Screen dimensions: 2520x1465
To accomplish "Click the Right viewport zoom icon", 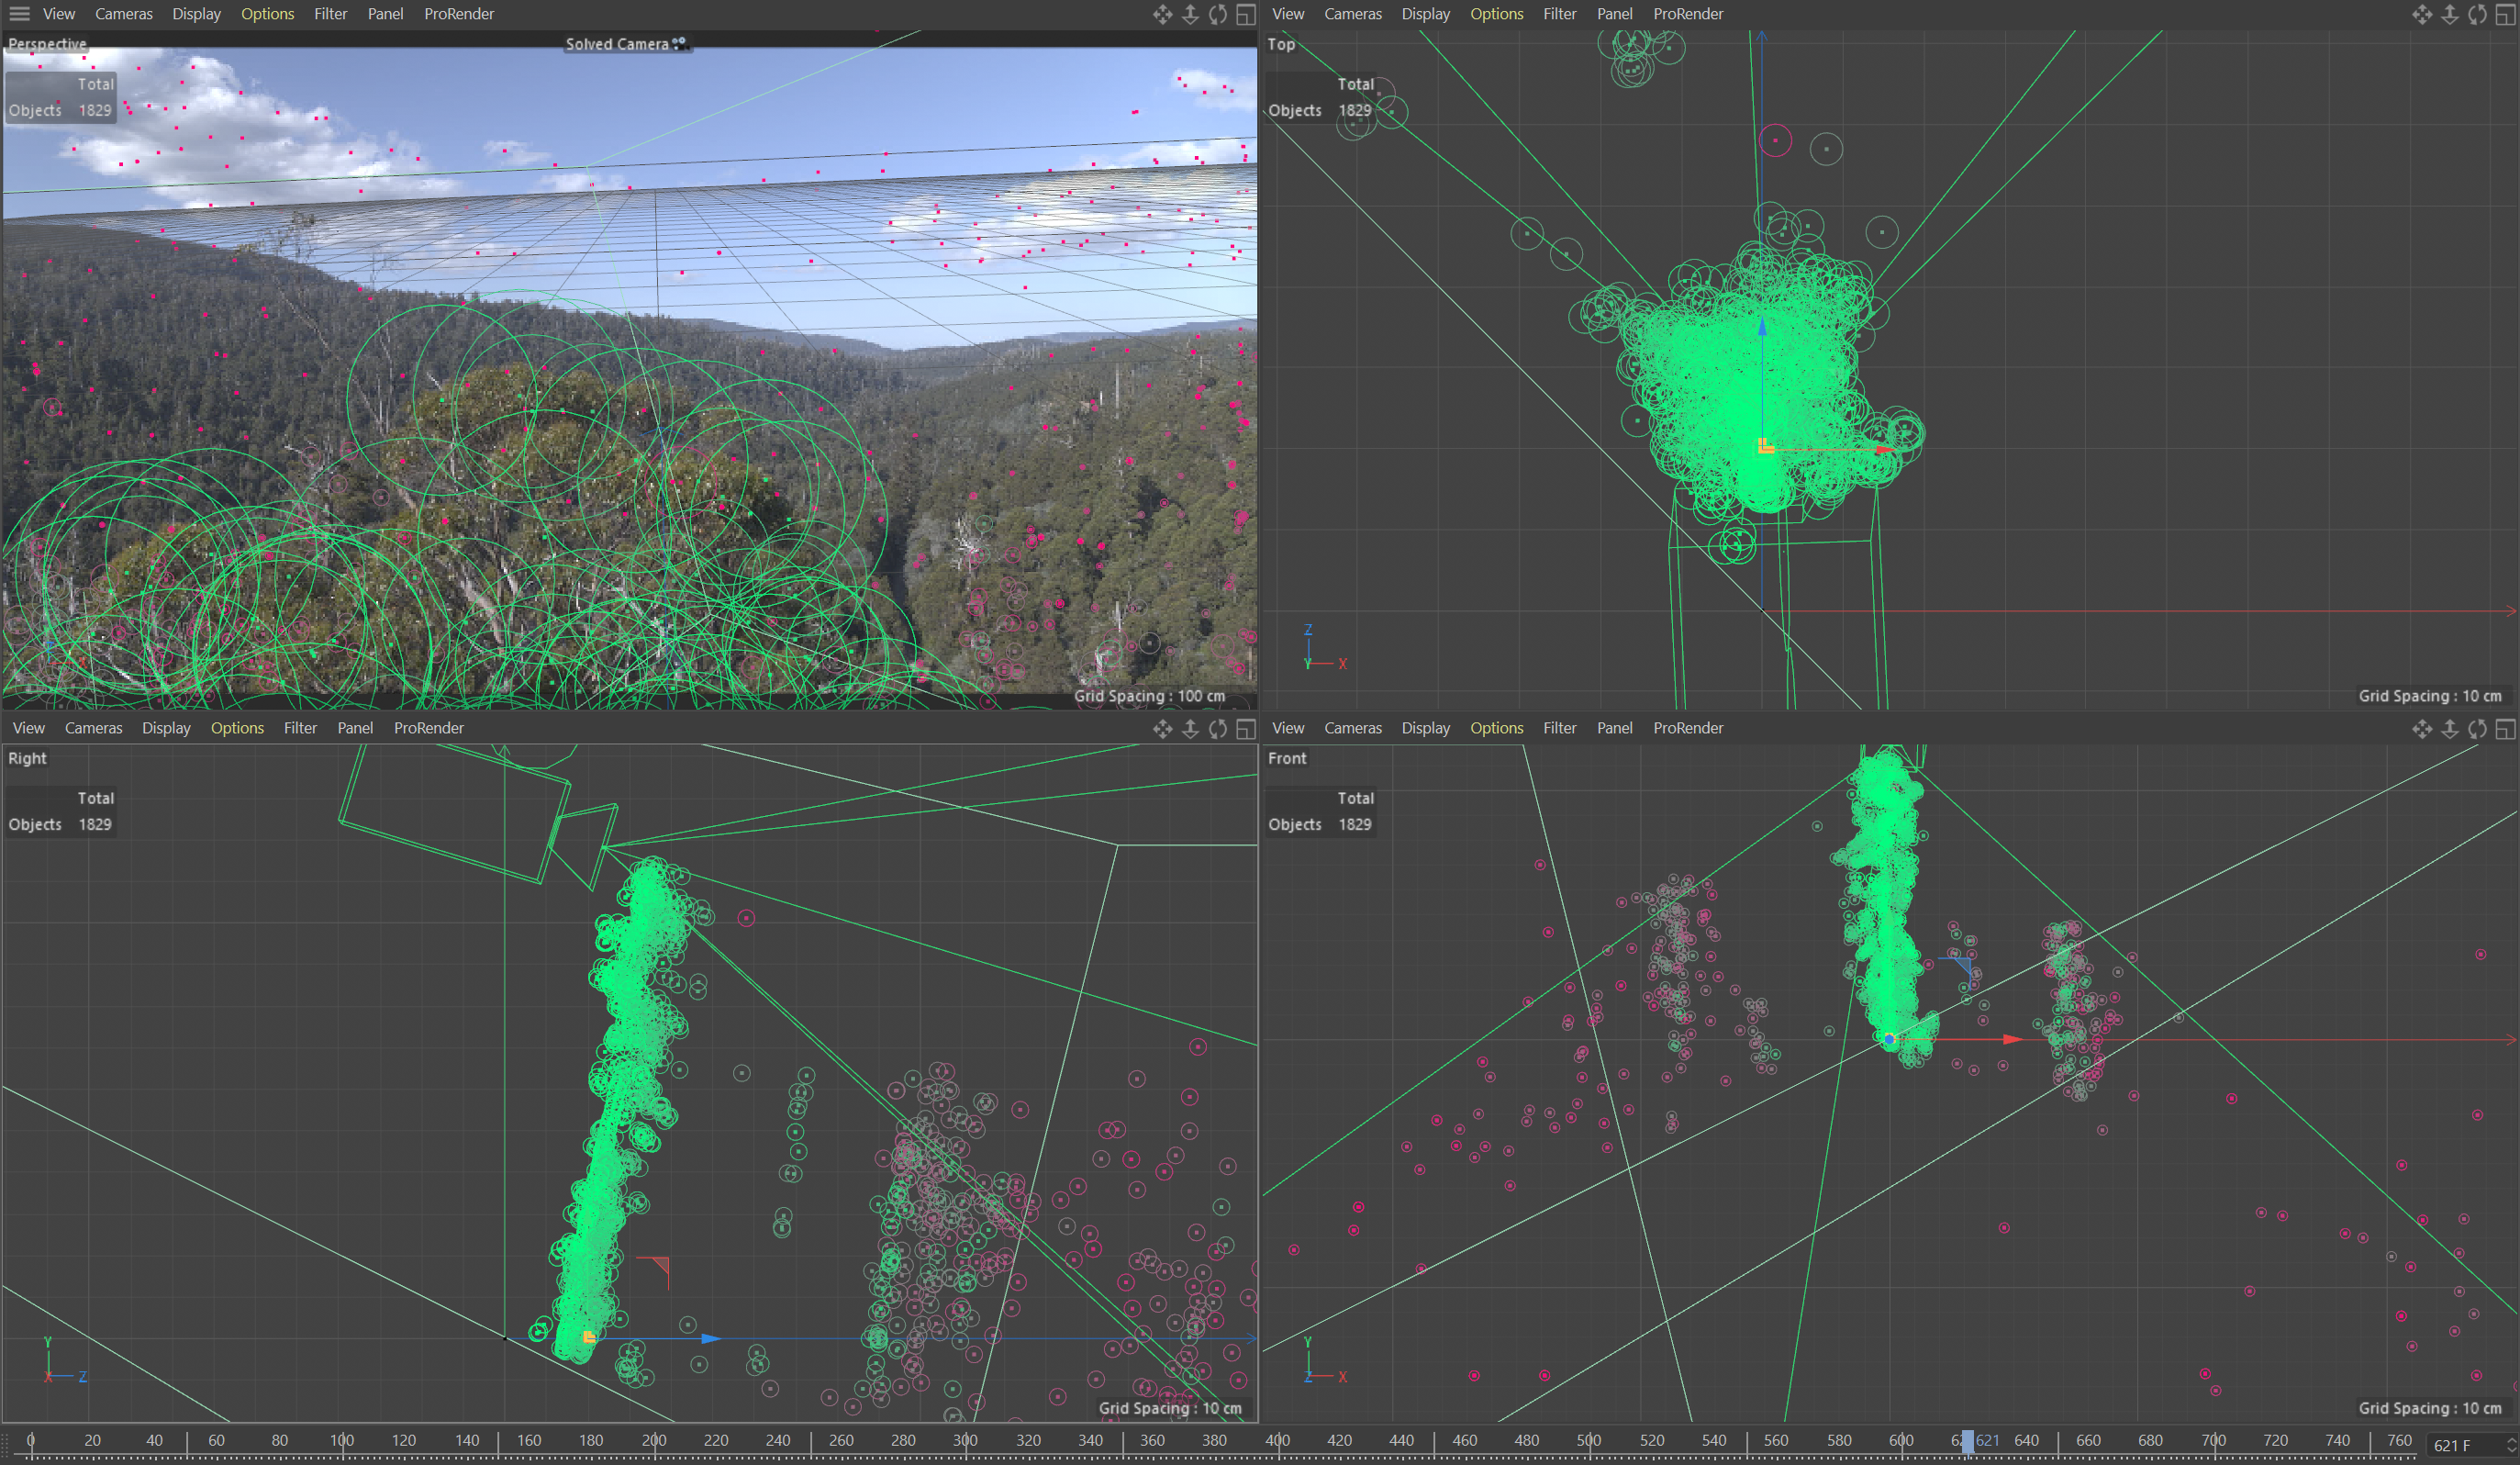I will tap(1190, 728).
